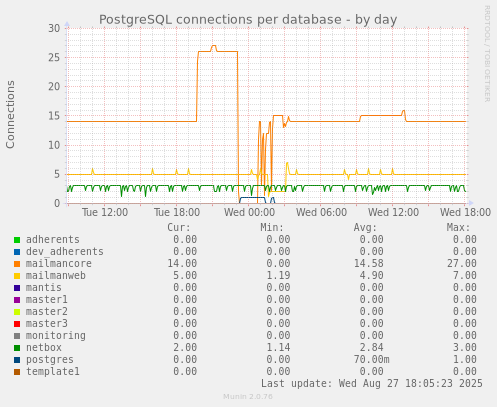Click the 'Wed 06:00' x-axis label
Image resolution: width=497 pixels, height=407 pixels.
[321, 212]
